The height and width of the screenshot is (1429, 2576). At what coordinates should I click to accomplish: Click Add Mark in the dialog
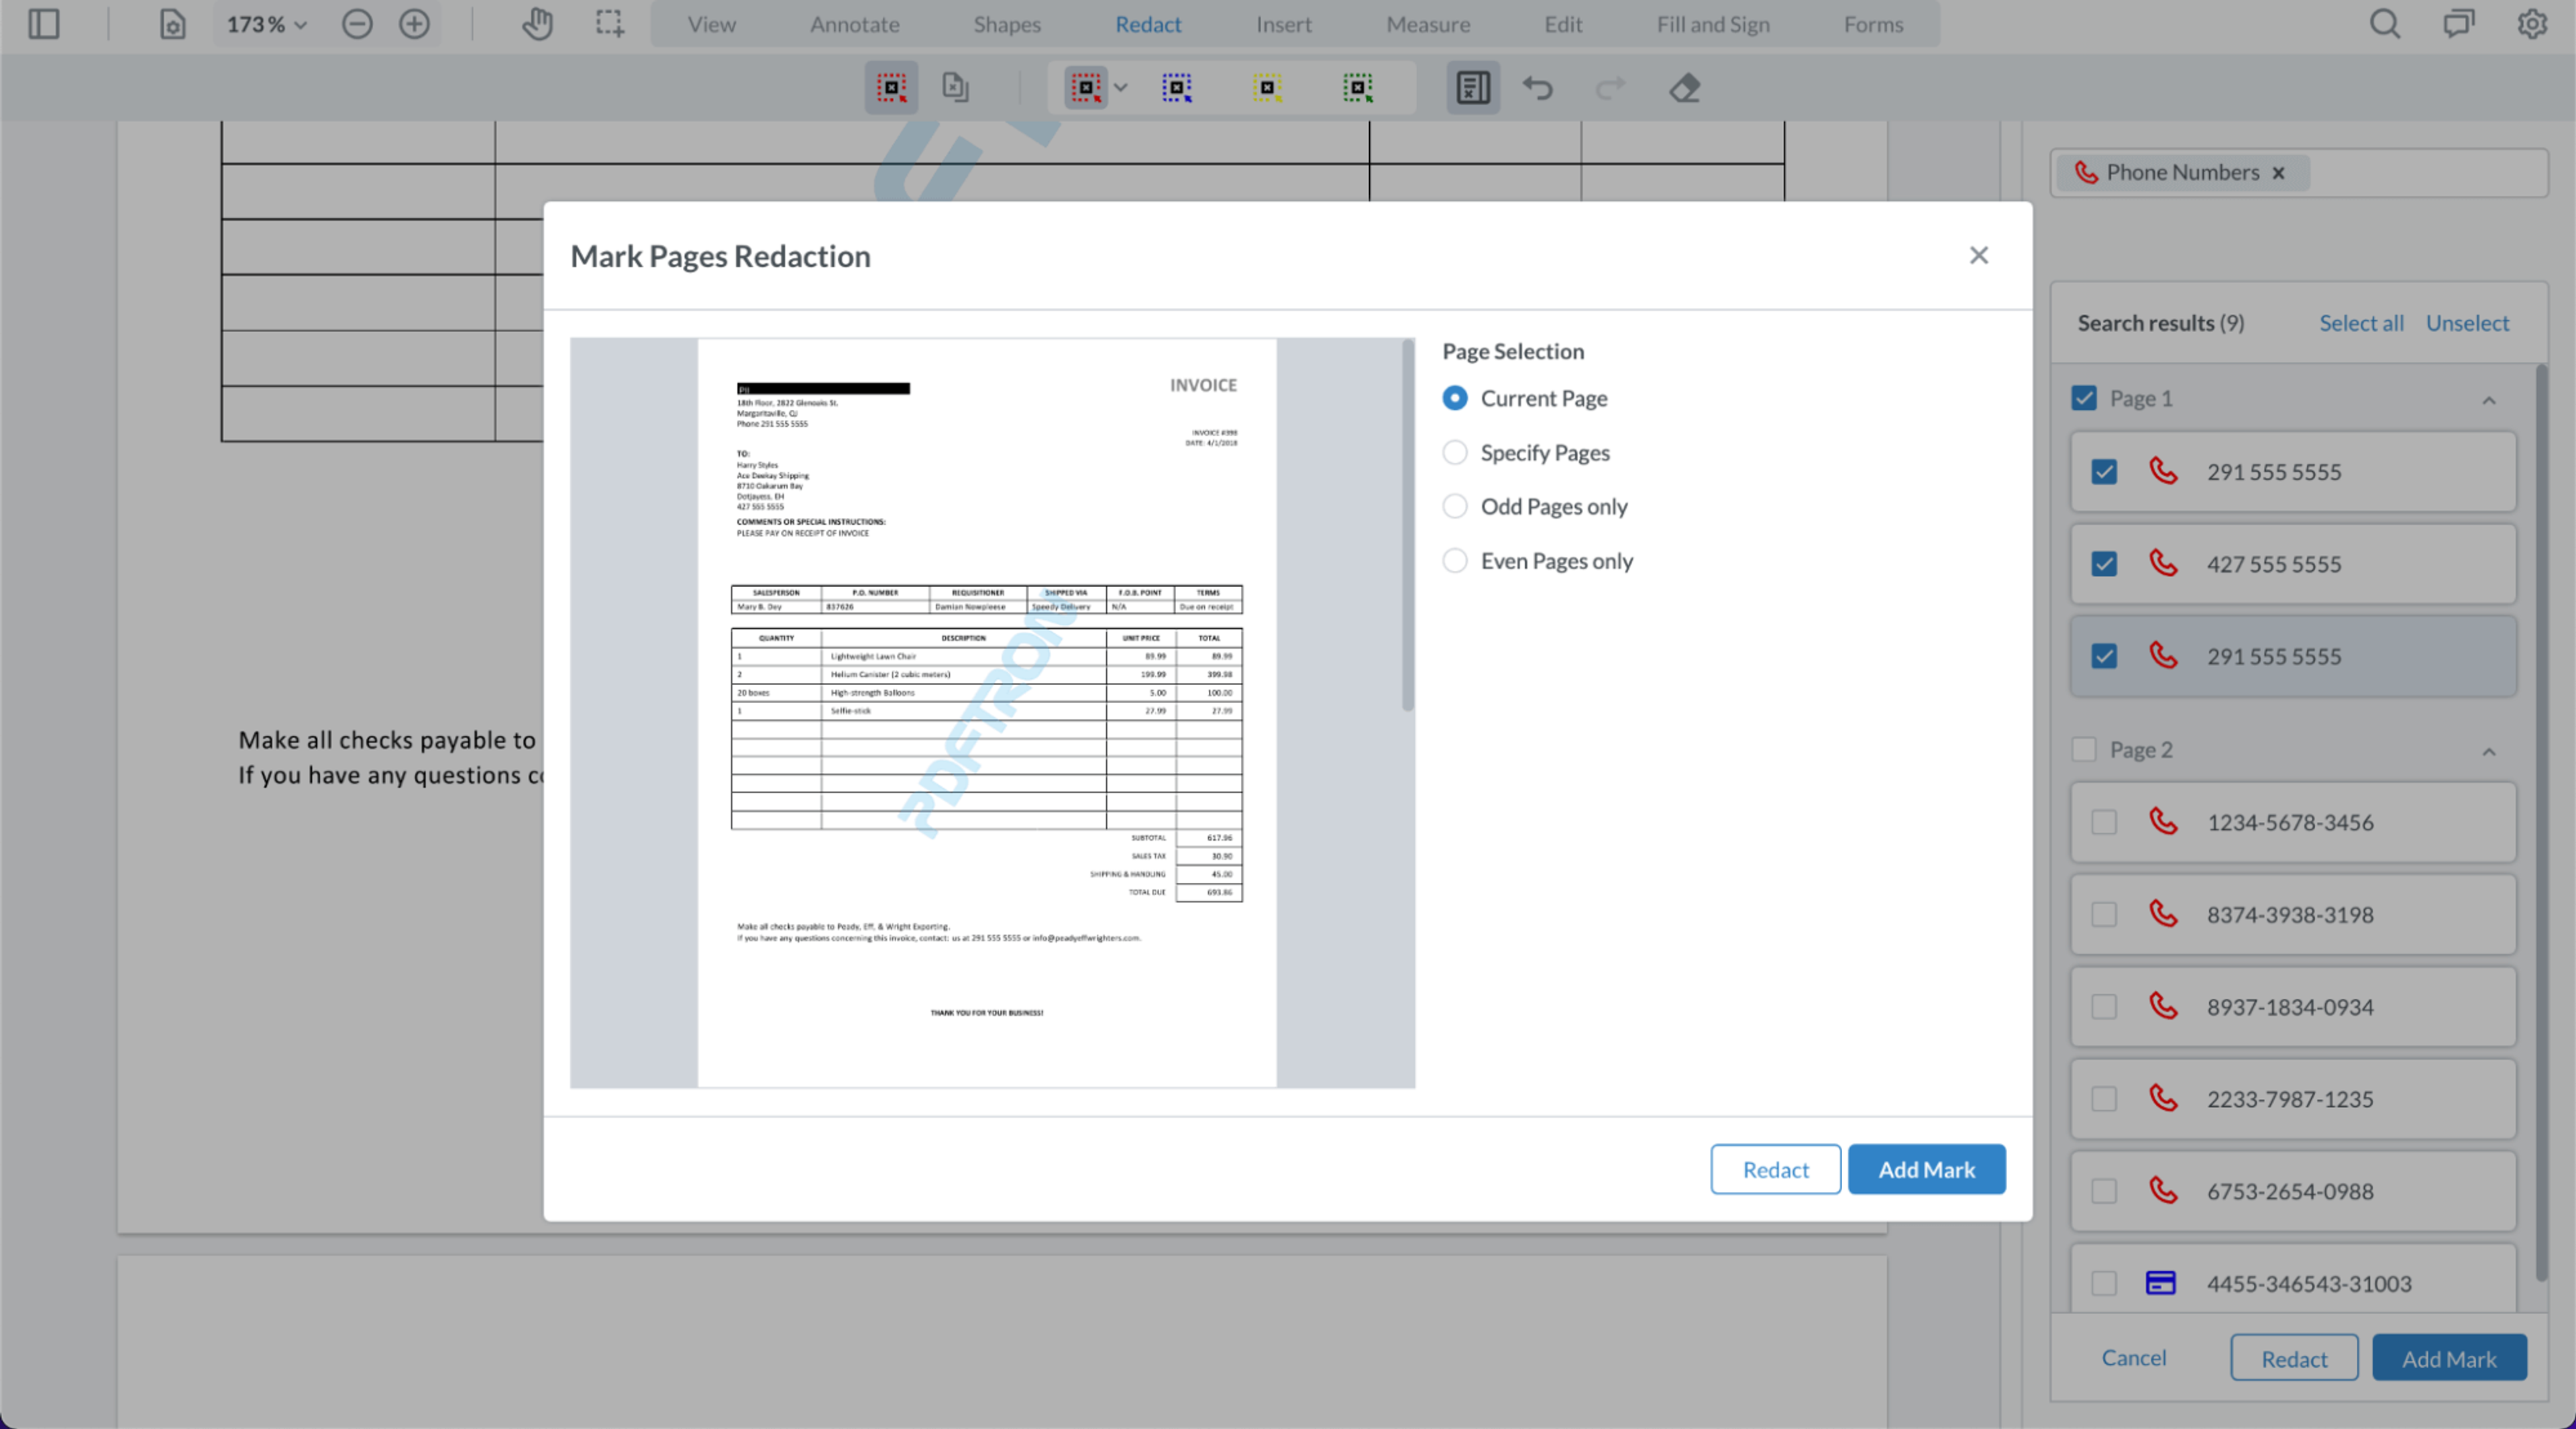point(1926,1169)
